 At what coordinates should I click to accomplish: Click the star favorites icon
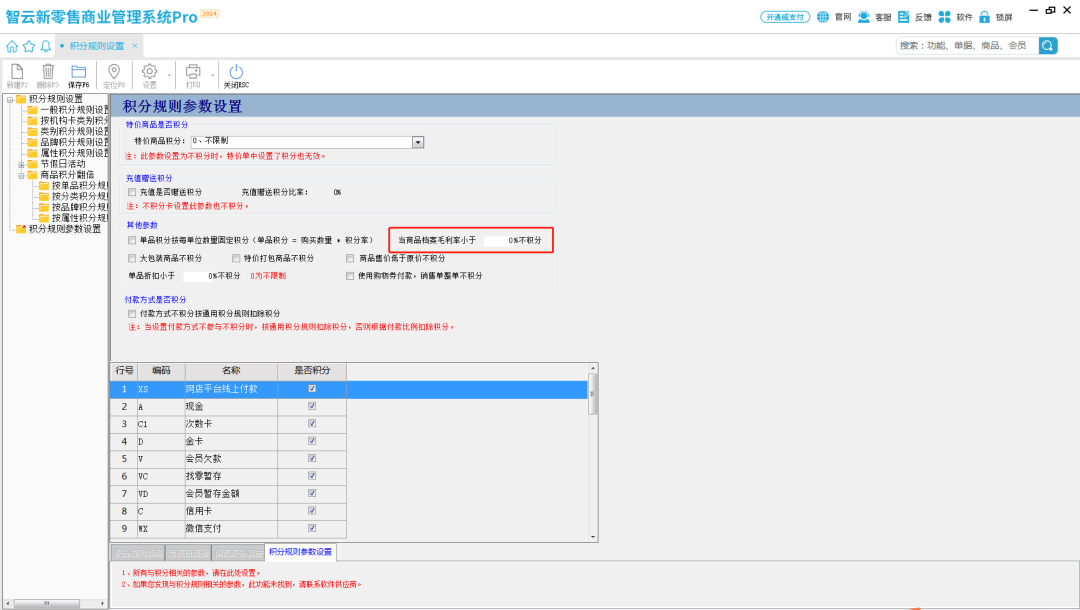(x=29, y=46)
